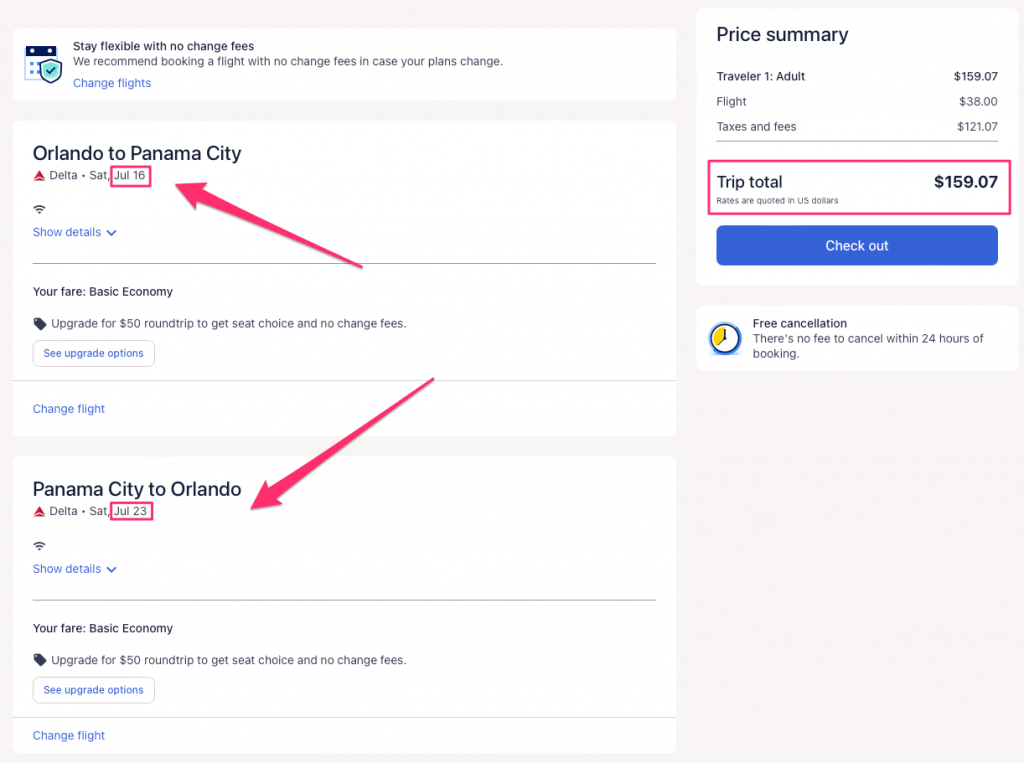
Task: Click the calendar shield flexible booking icon
Action: [x=43, y=62]
